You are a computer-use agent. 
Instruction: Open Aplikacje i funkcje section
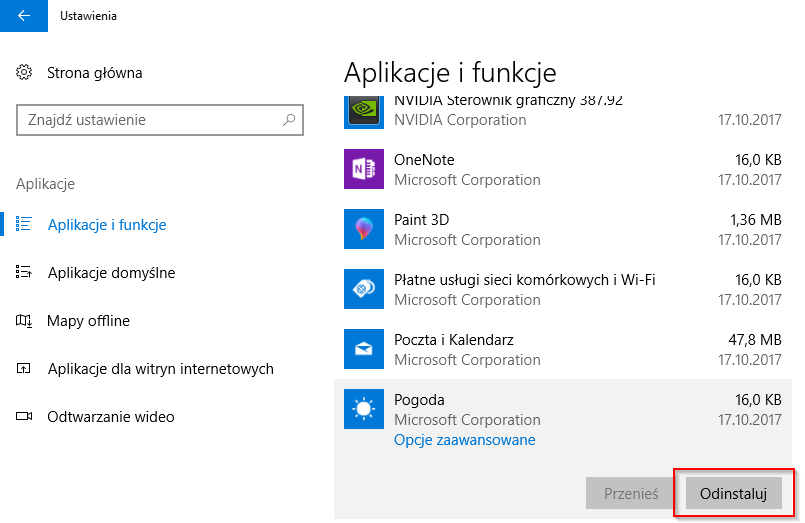(107, 225)
